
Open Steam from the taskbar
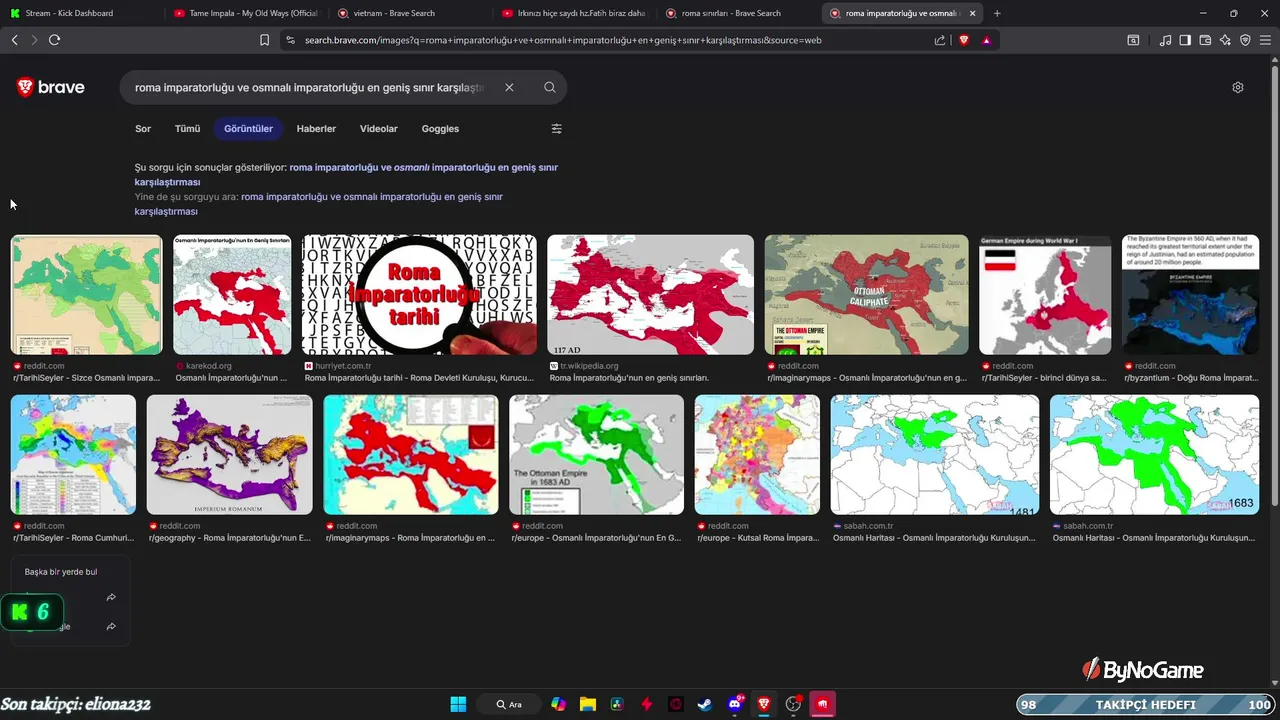point(705,704)
